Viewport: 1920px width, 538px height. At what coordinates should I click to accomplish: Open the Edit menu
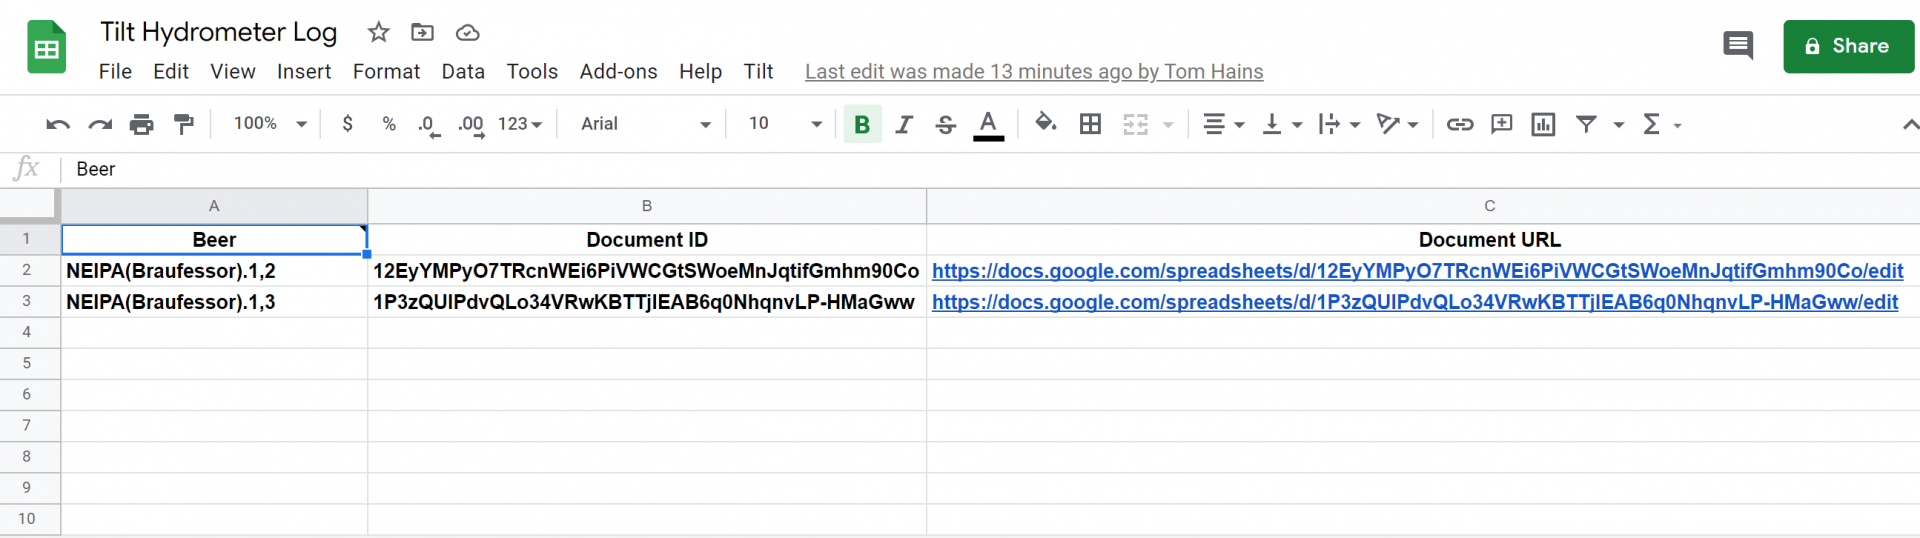pyautogui.click(x=171, y=72)
